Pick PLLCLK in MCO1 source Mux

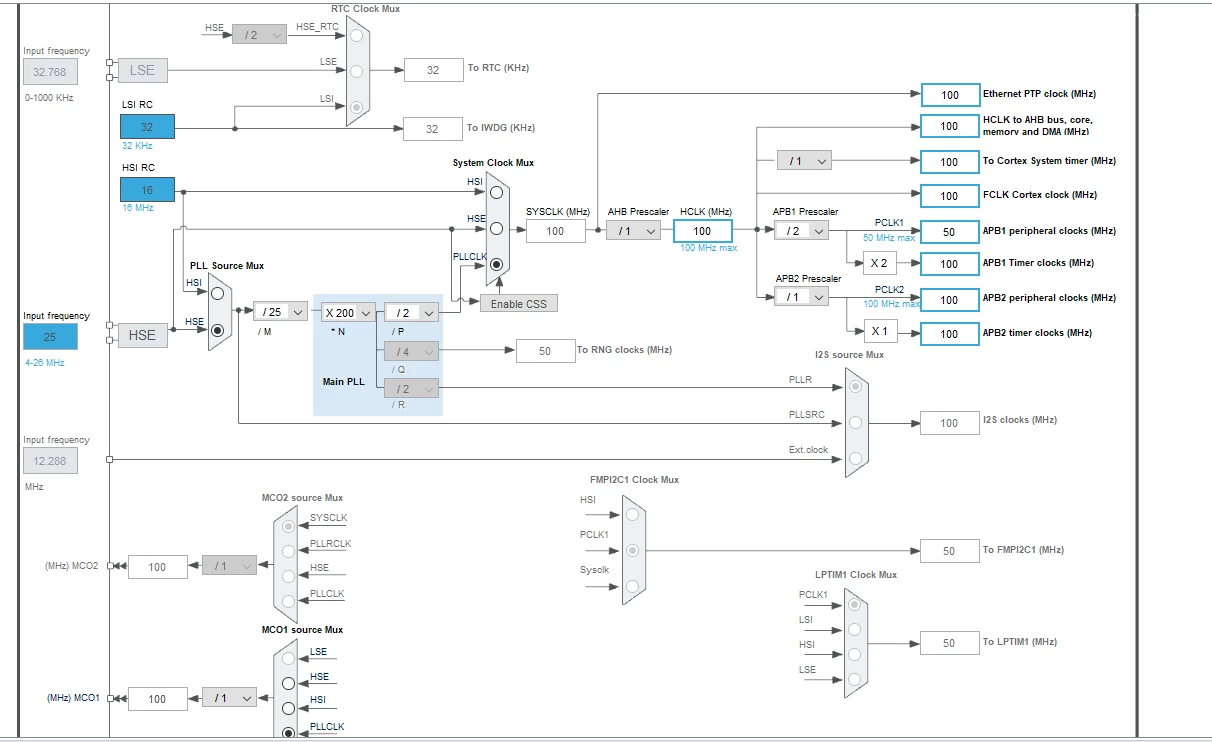click(289, 733)
